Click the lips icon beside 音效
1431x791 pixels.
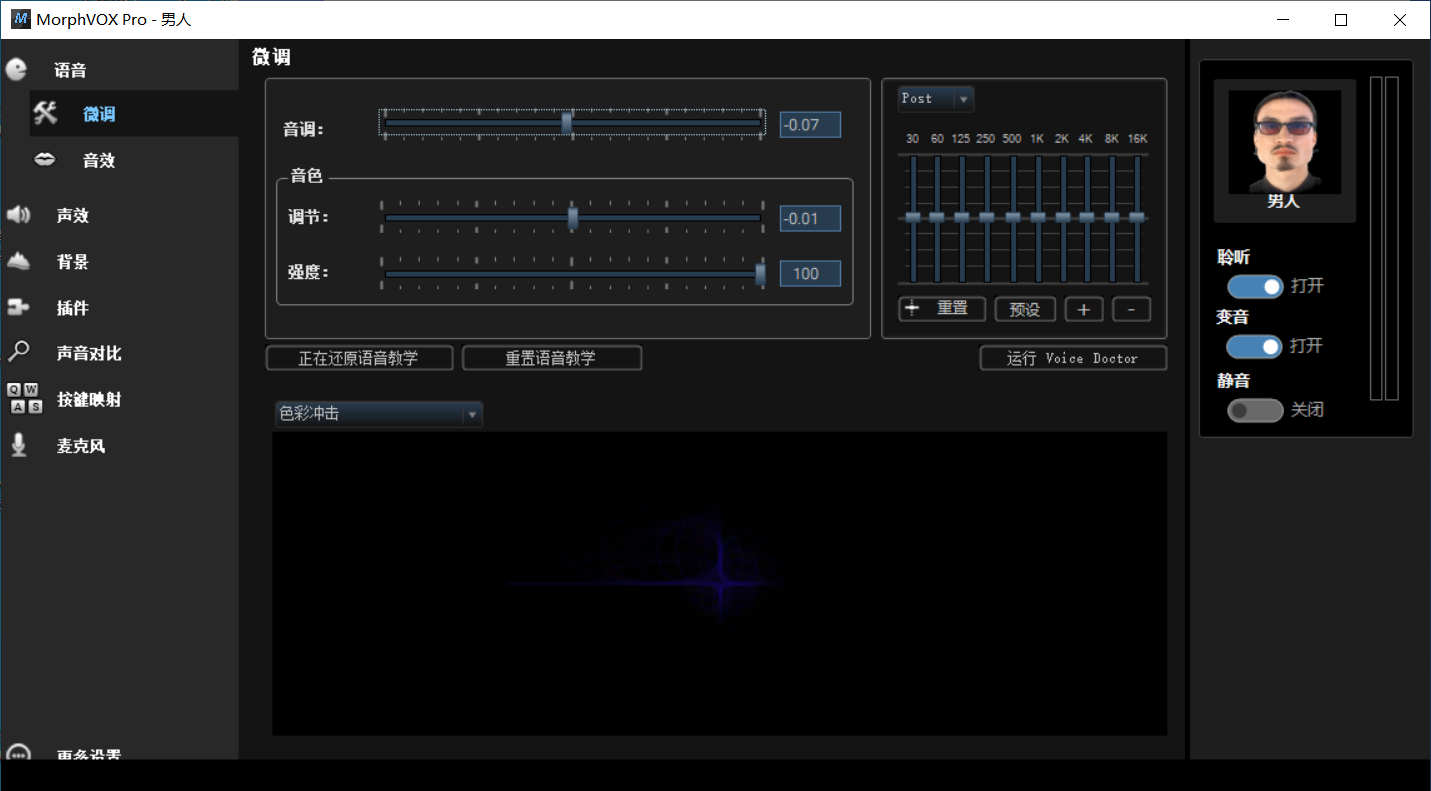coord(45,160)
